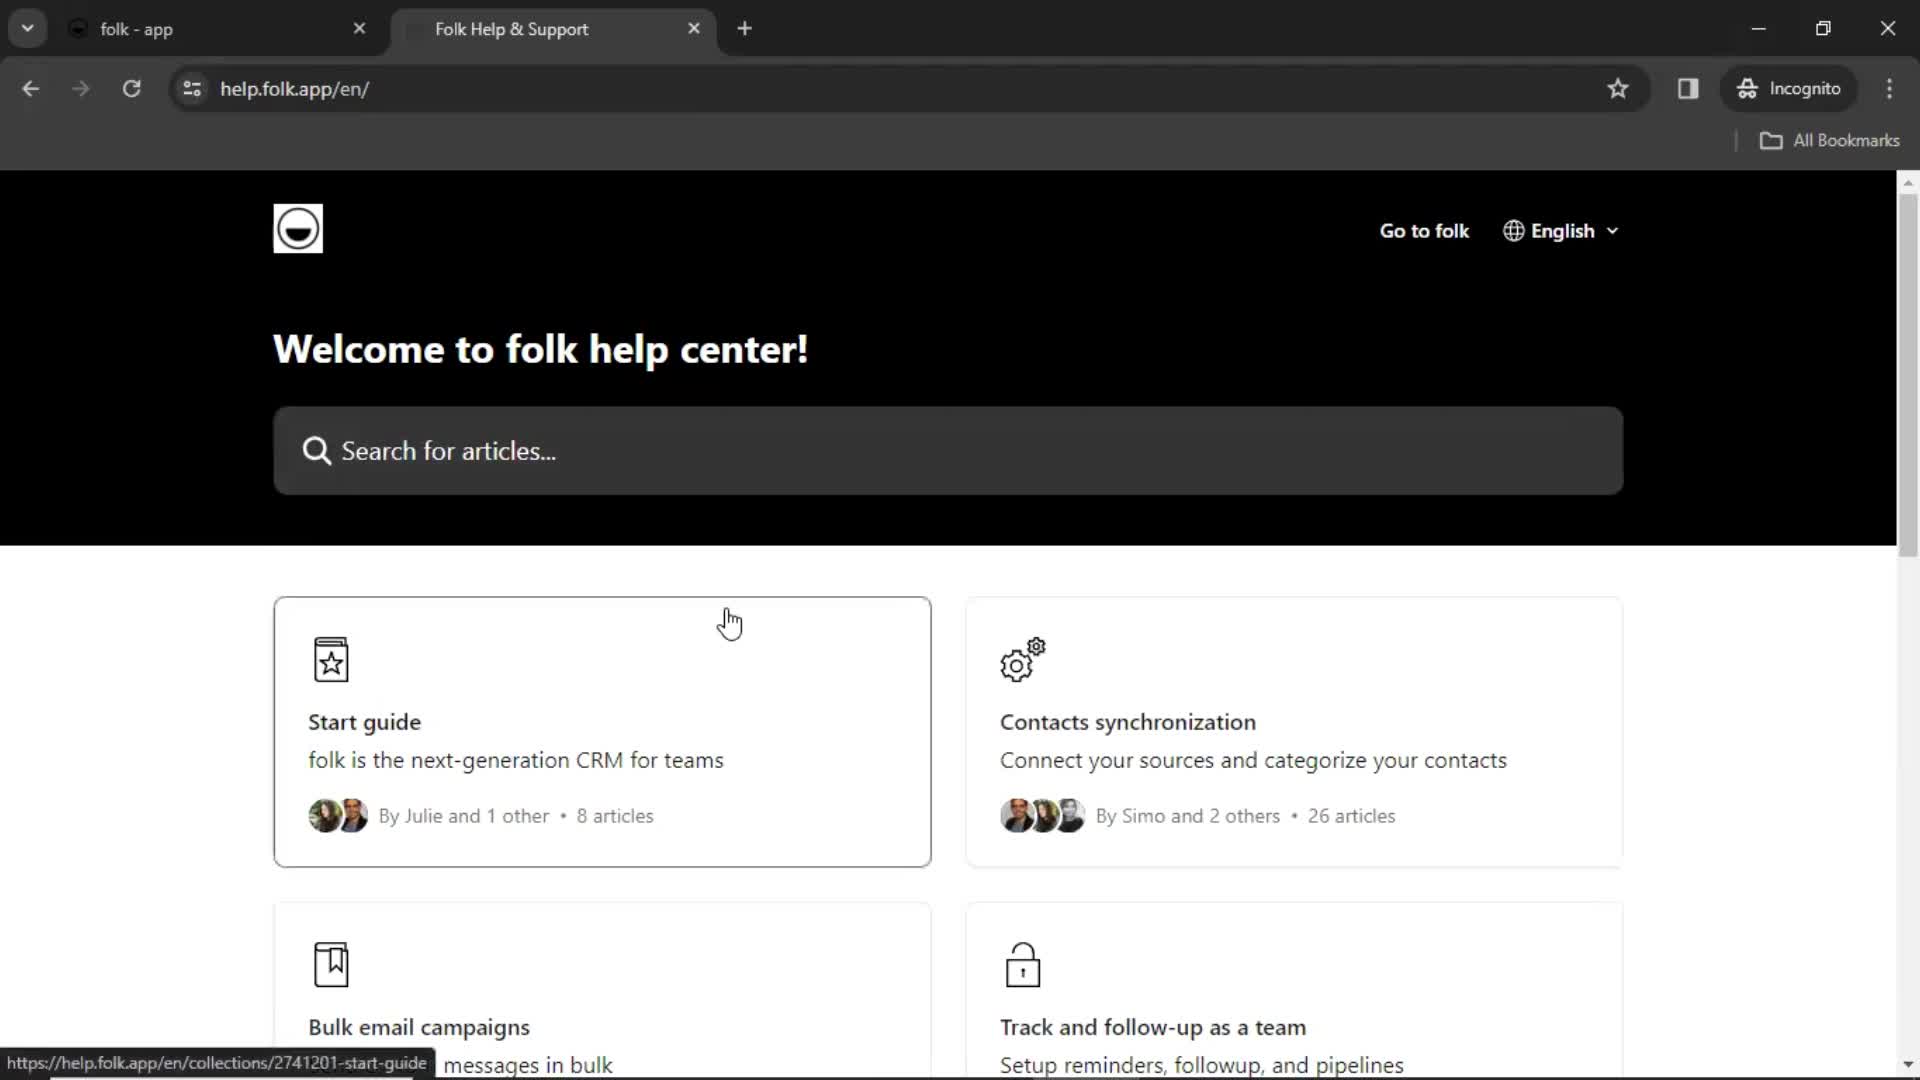Close the Folk Help & Support tab

(694, 29)
